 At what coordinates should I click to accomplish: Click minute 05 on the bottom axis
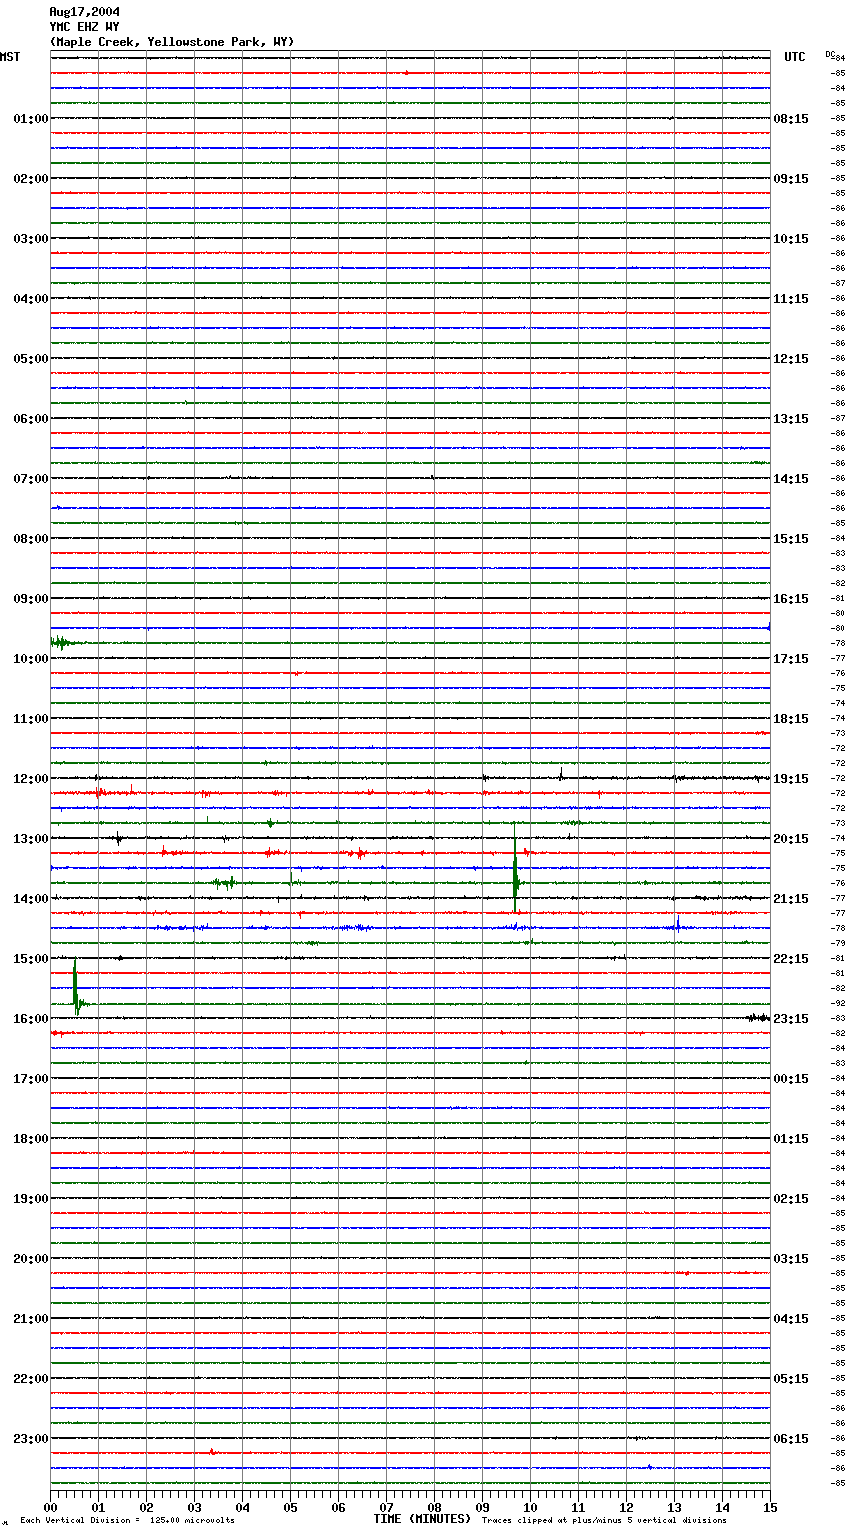(x=290, y=1507)
